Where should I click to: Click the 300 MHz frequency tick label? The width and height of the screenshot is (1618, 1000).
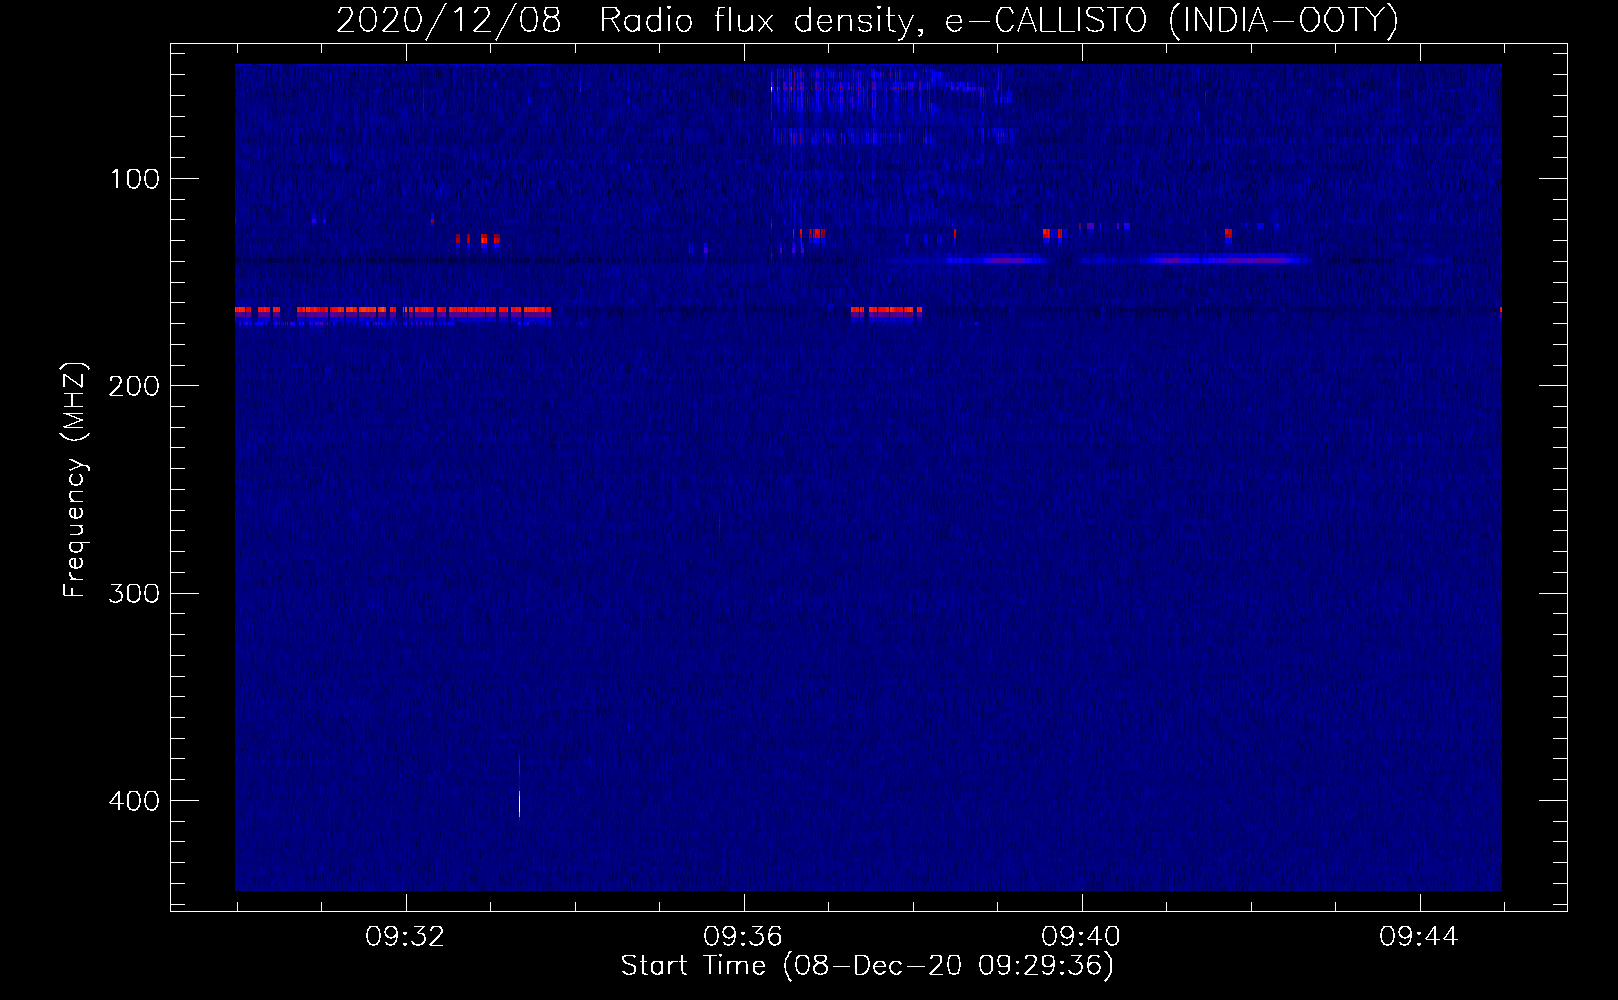134,593
